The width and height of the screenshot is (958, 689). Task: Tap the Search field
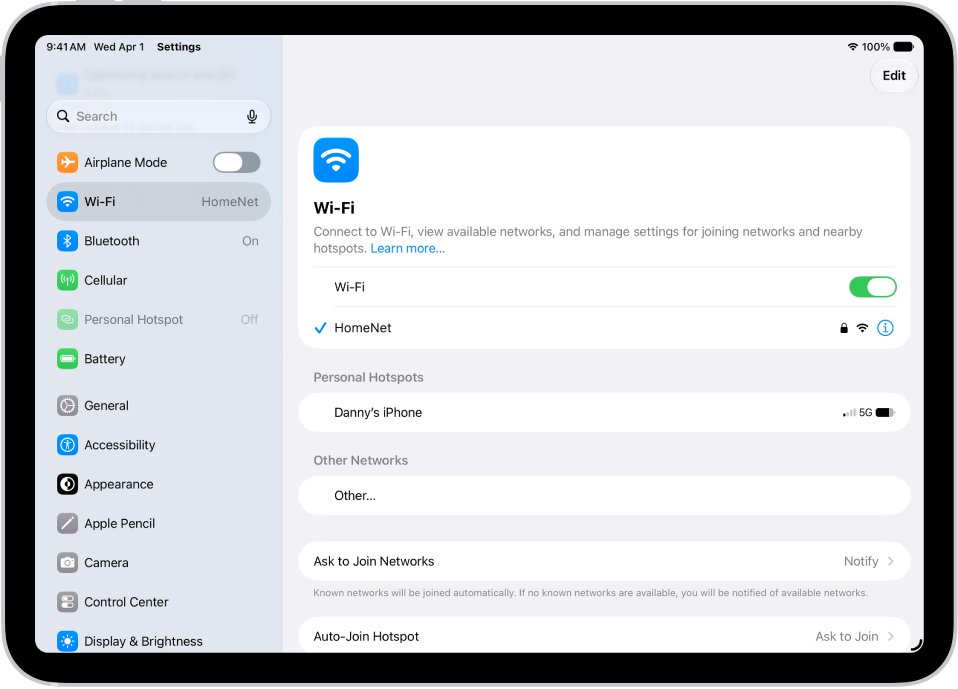(158, 117)
